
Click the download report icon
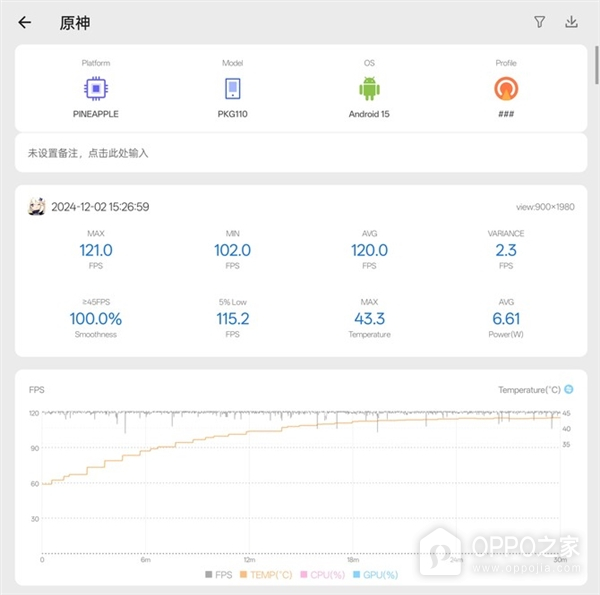[x=571, y=22]
